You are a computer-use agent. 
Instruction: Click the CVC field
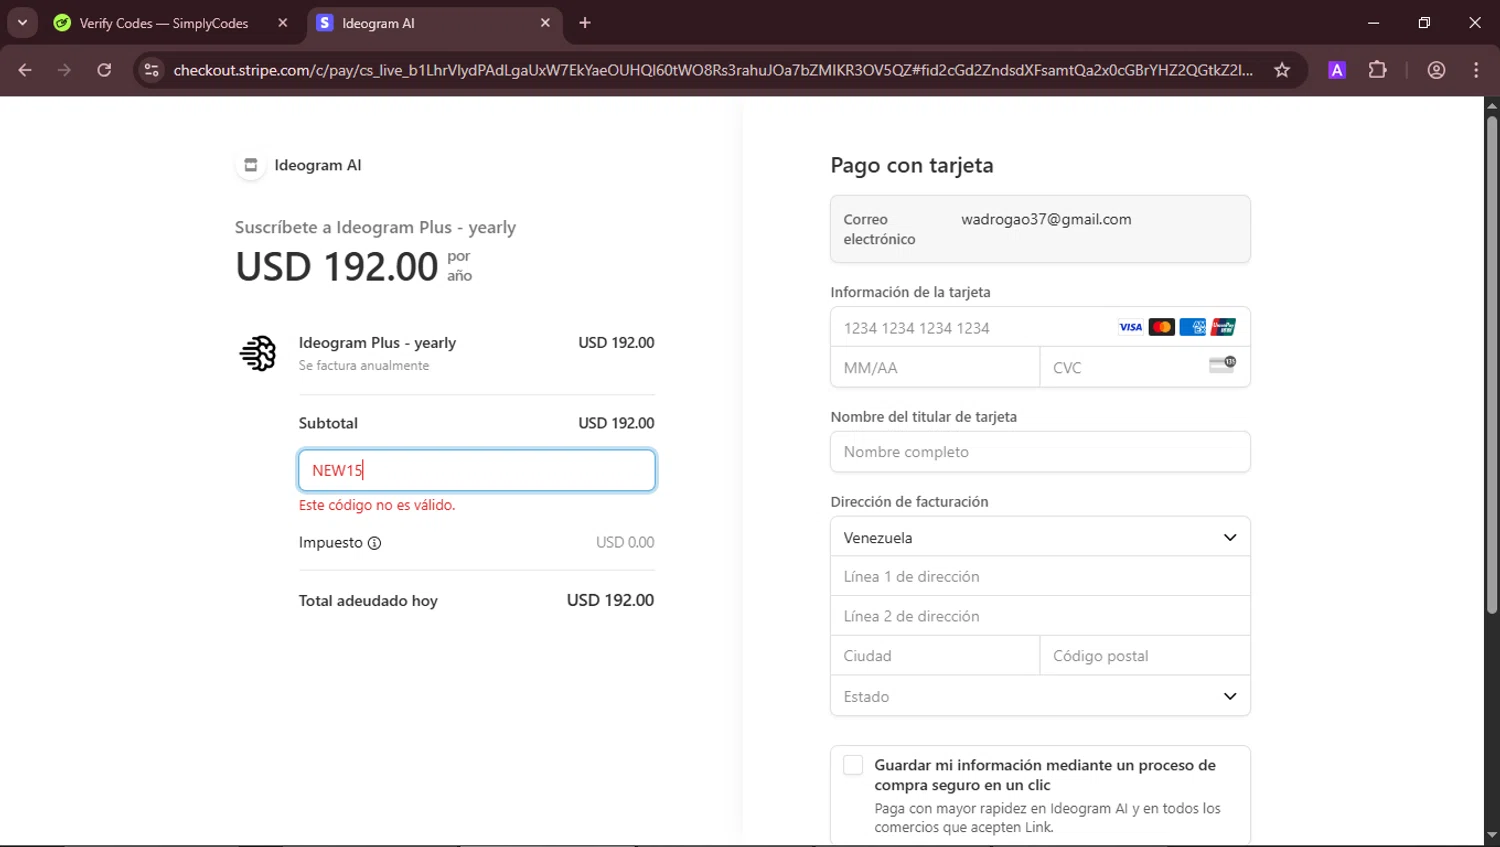(1145, 367)
